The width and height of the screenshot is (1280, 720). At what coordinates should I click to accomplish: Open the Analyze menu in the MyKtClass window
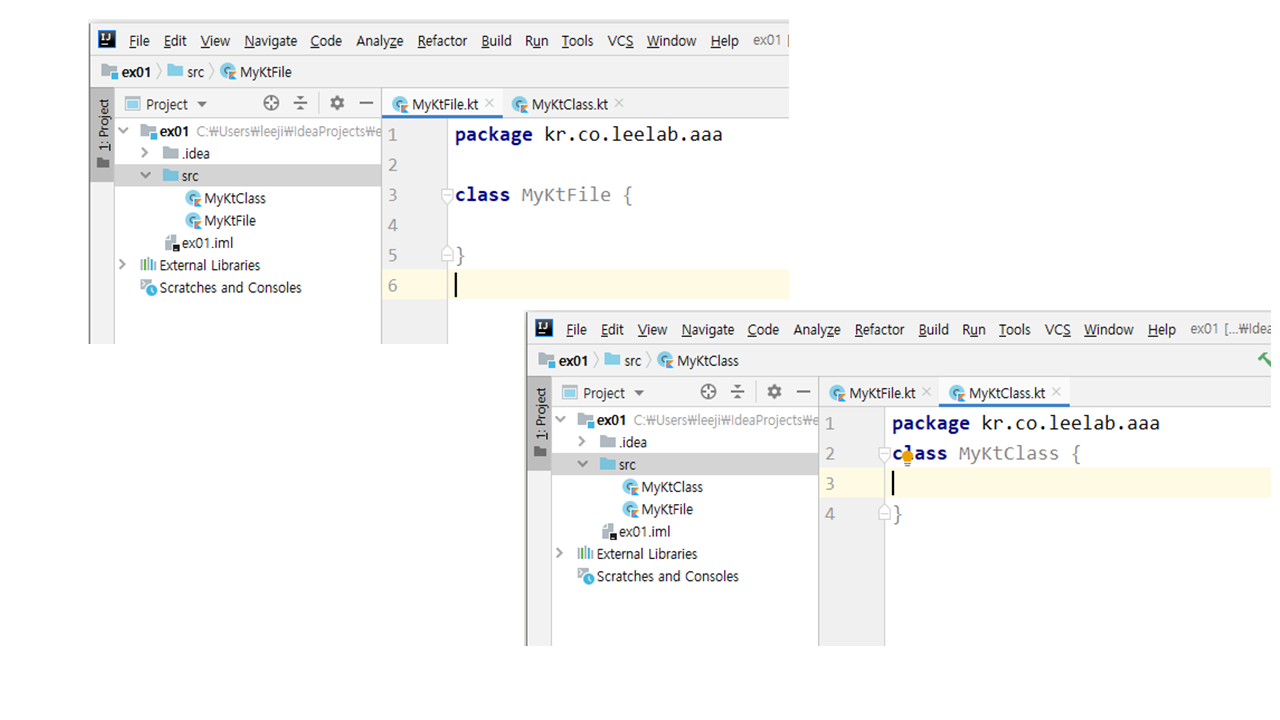coord(816,330)
